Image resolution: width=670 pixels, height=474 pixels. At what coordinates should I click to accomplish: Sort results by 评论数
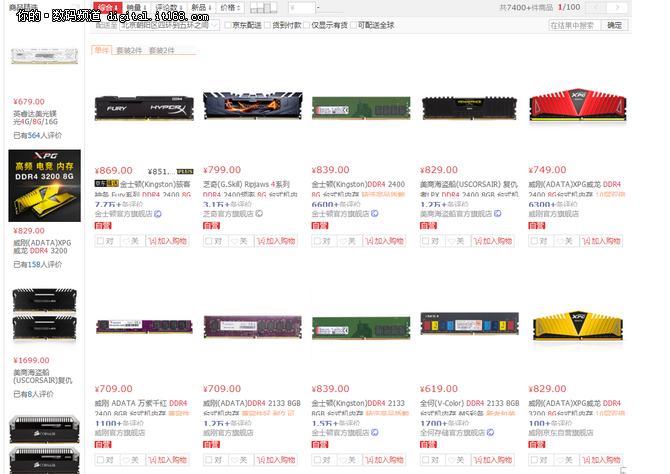tap(169, 7)
